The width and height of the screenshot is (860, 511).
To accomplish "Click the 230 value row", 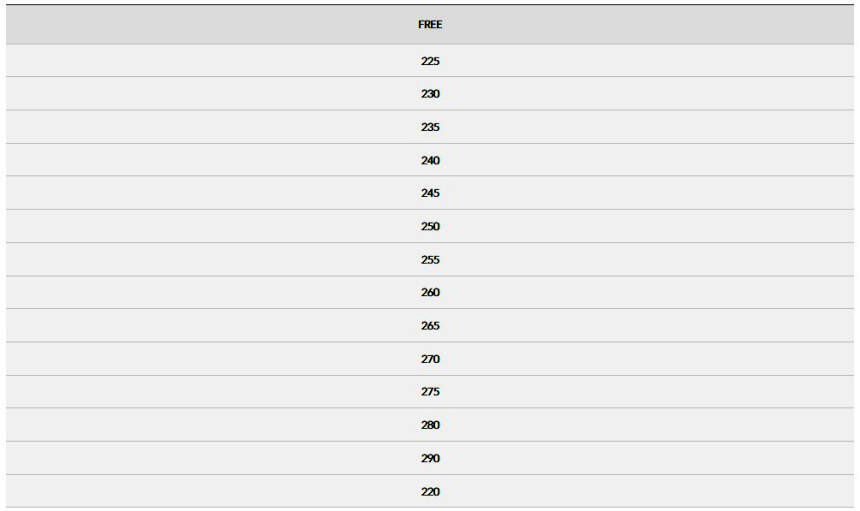I will (x=430, y=94).
